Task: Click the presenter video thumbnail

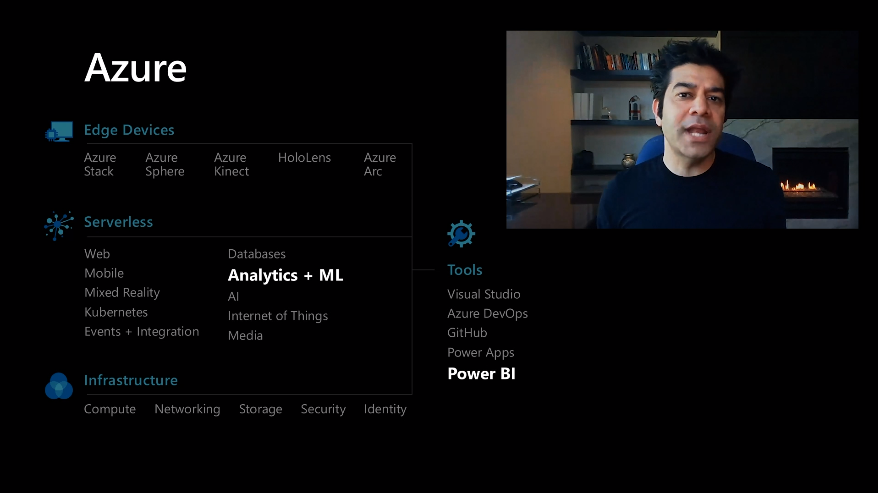Action: (682, 129)
